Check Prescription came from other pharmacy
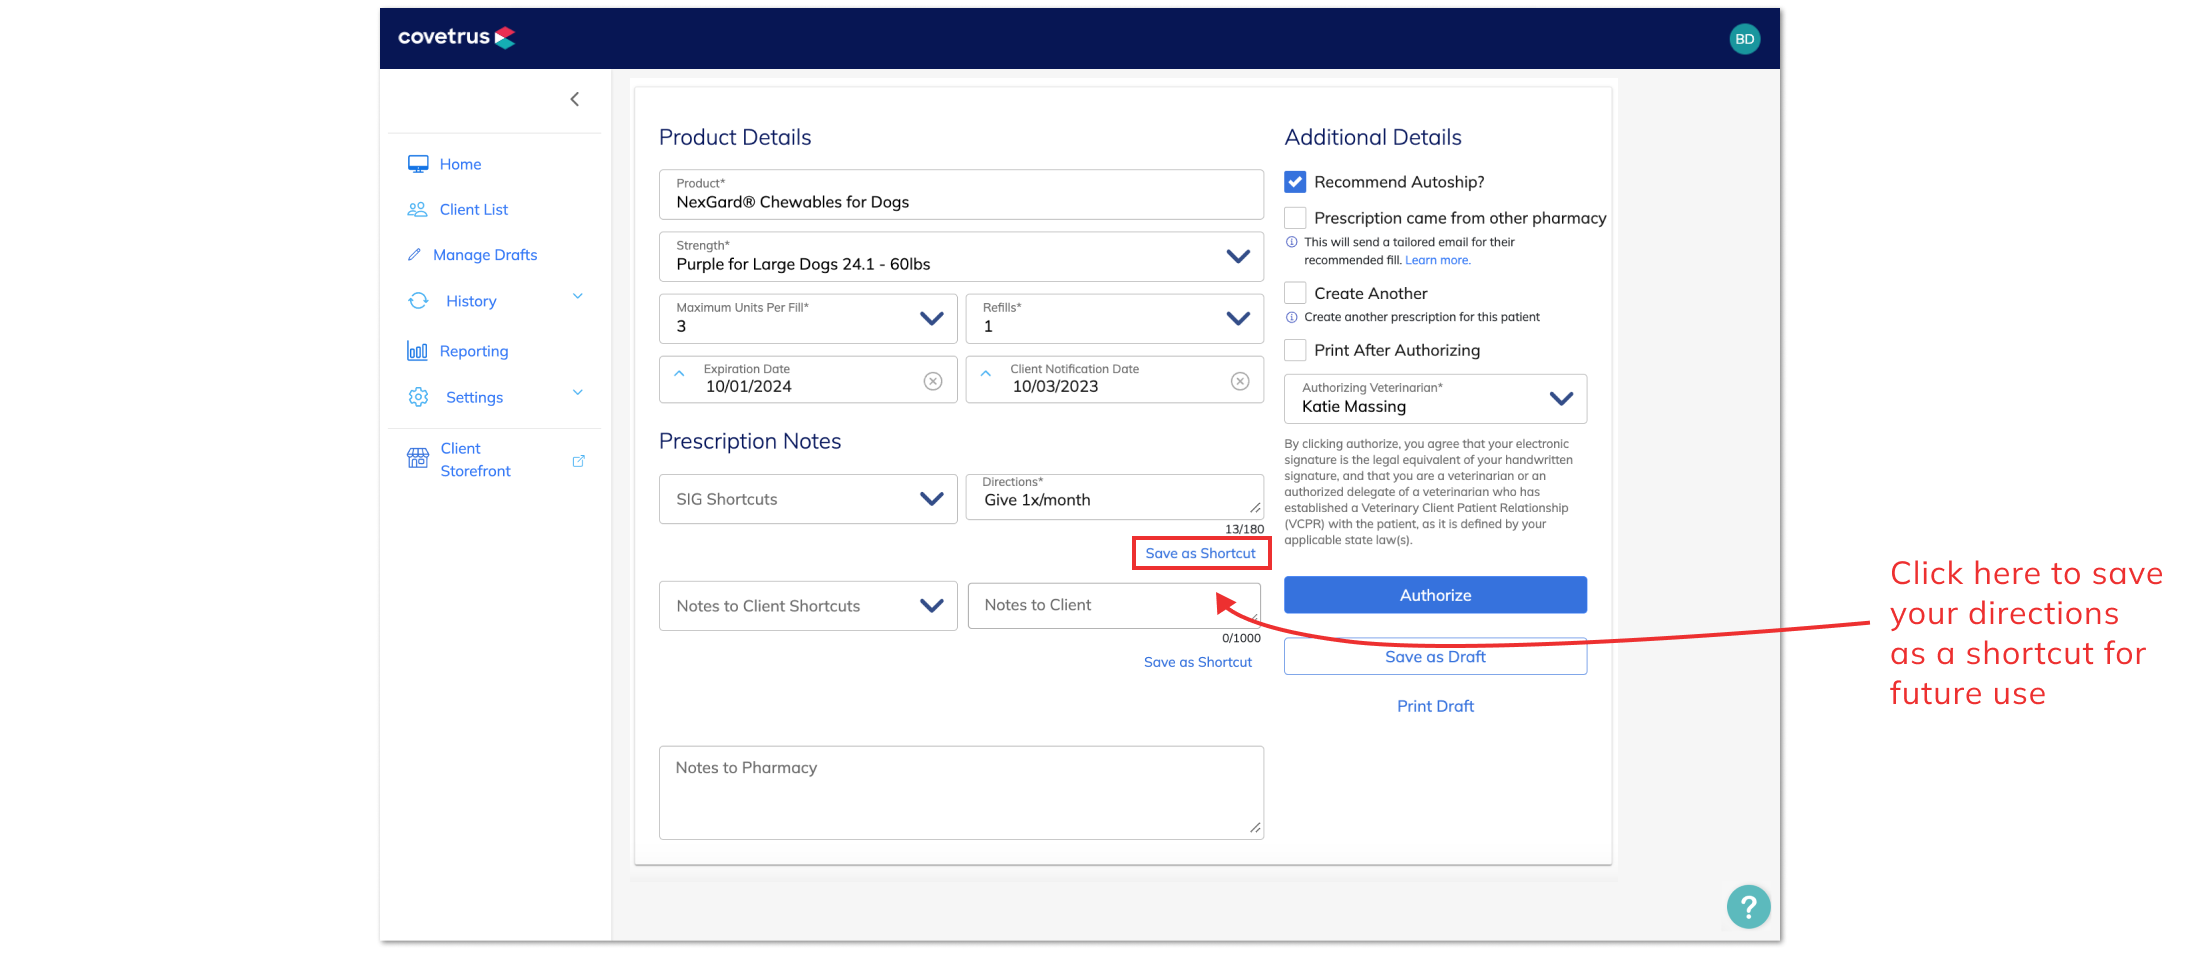2200x958 pixels. [x=1295, y=218]
